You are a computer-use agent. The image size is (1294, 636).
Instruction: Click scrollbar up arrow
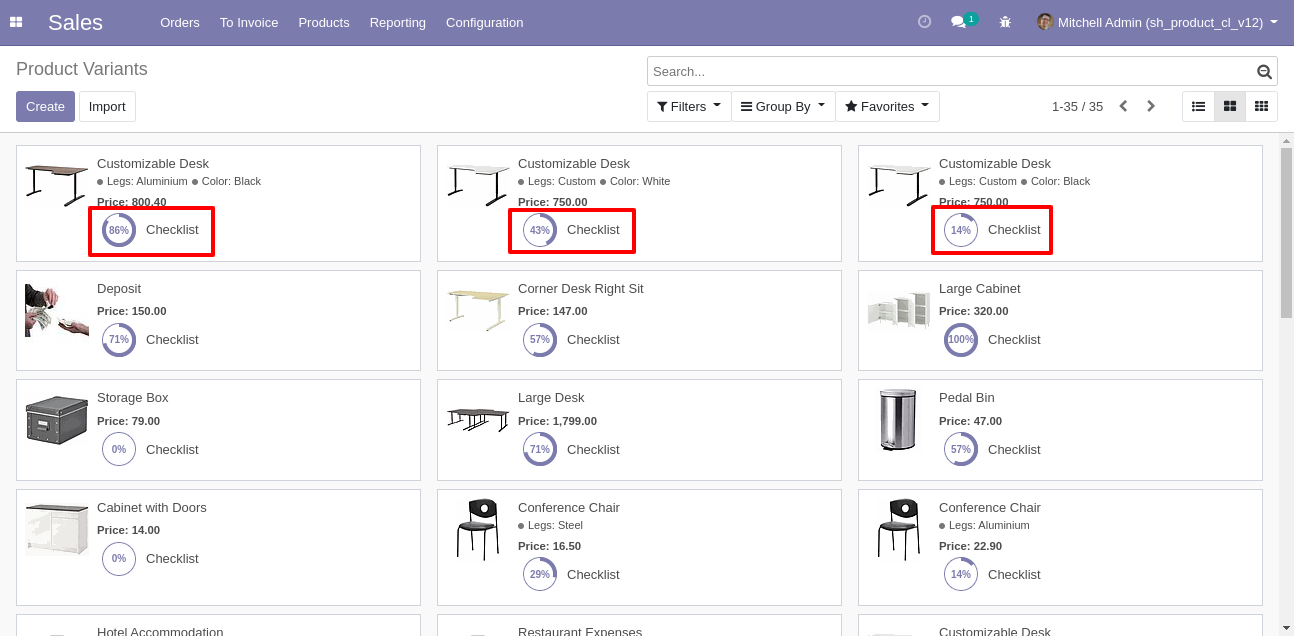[x=1286, y=140]
